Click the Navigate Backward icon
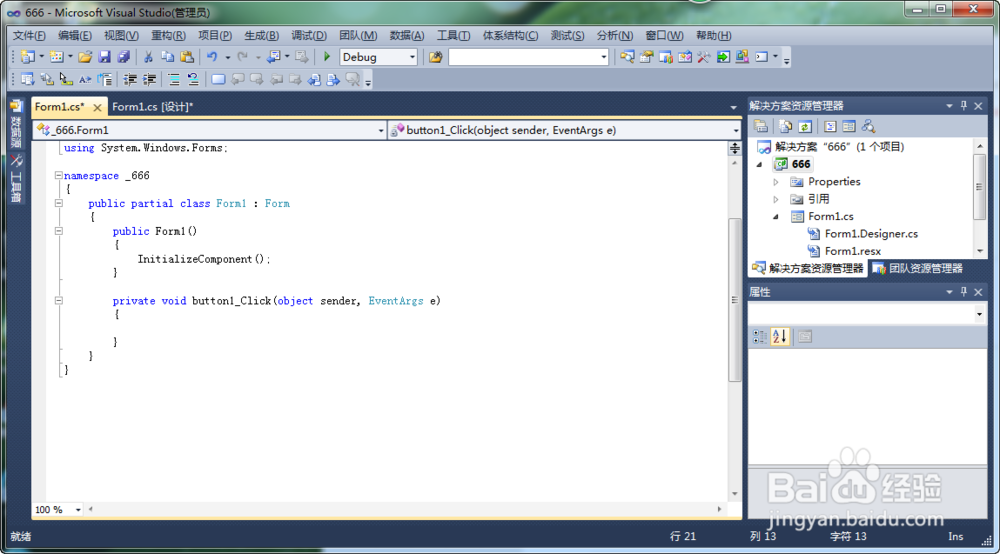1000x554 pixels. point(274,57)
